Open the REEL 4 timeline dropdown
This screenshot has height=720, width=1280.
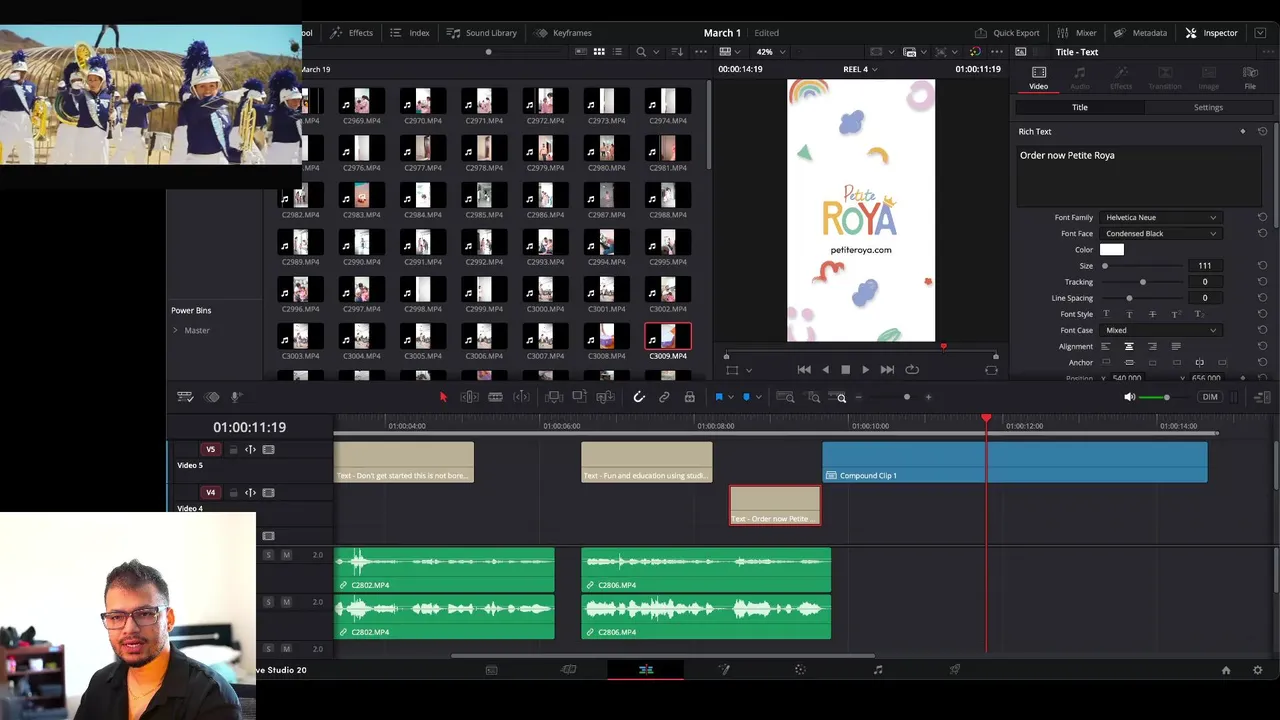[x=860, y=69]
